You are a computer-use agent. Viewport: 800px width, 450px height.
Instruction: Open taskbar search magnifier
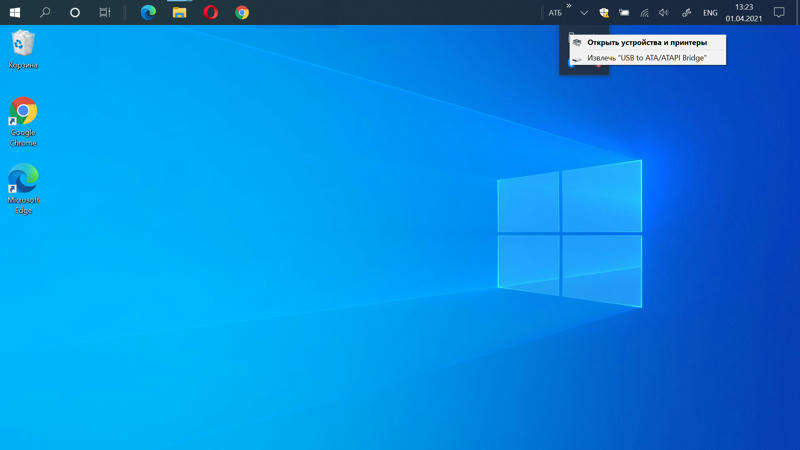(x=45, y=12)
